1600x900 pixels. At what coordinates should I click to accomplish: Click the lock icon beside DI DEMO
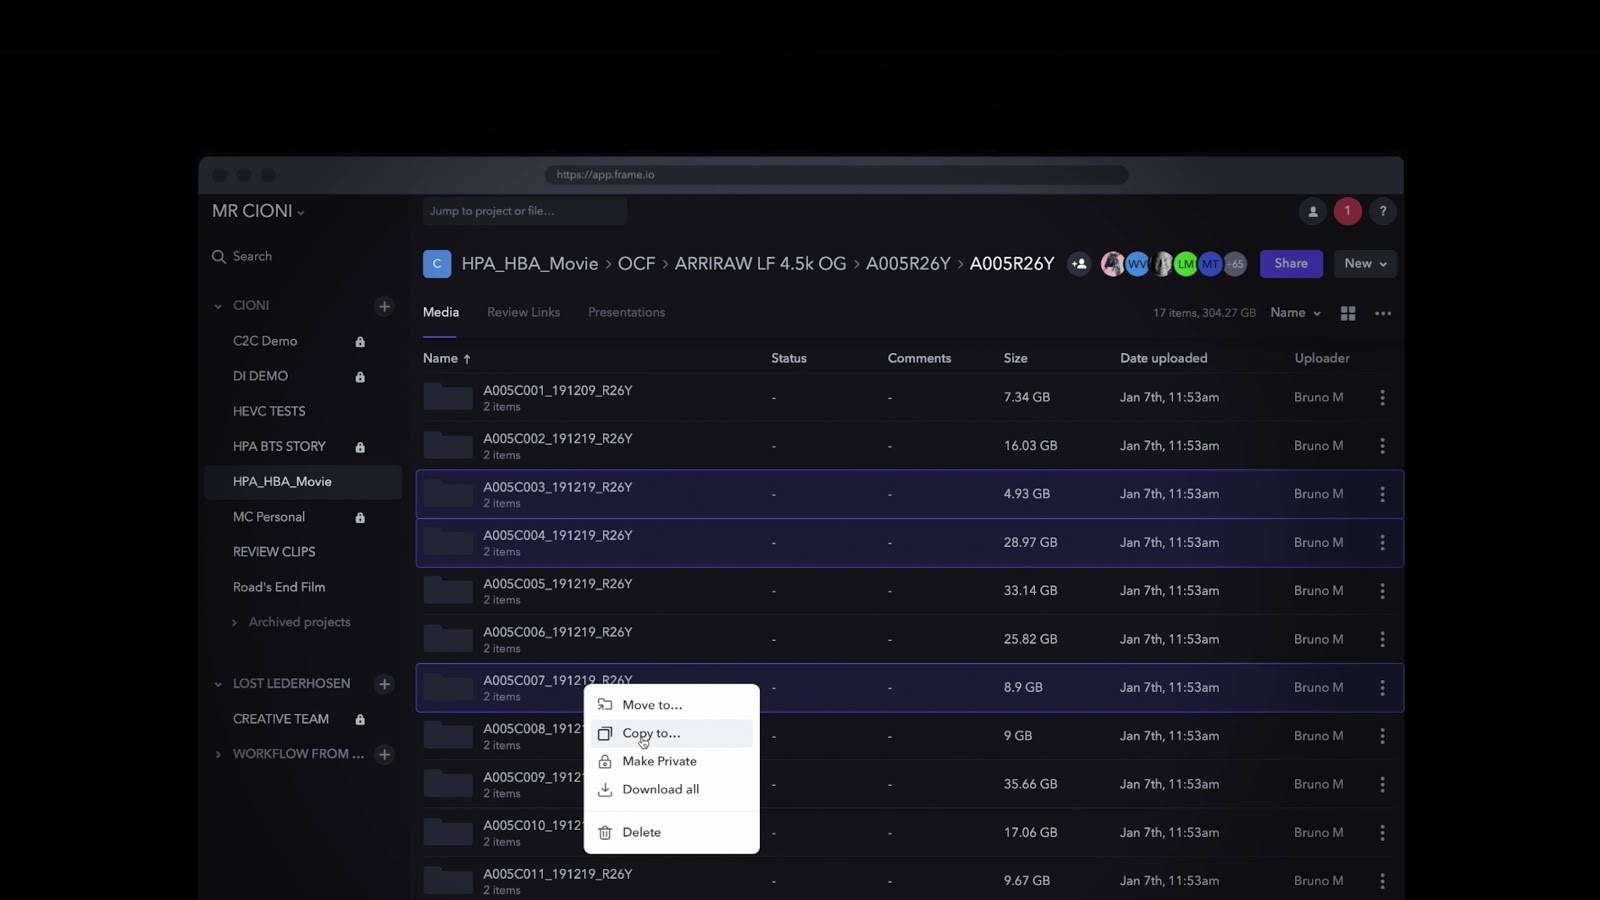(x=360, y=377)
